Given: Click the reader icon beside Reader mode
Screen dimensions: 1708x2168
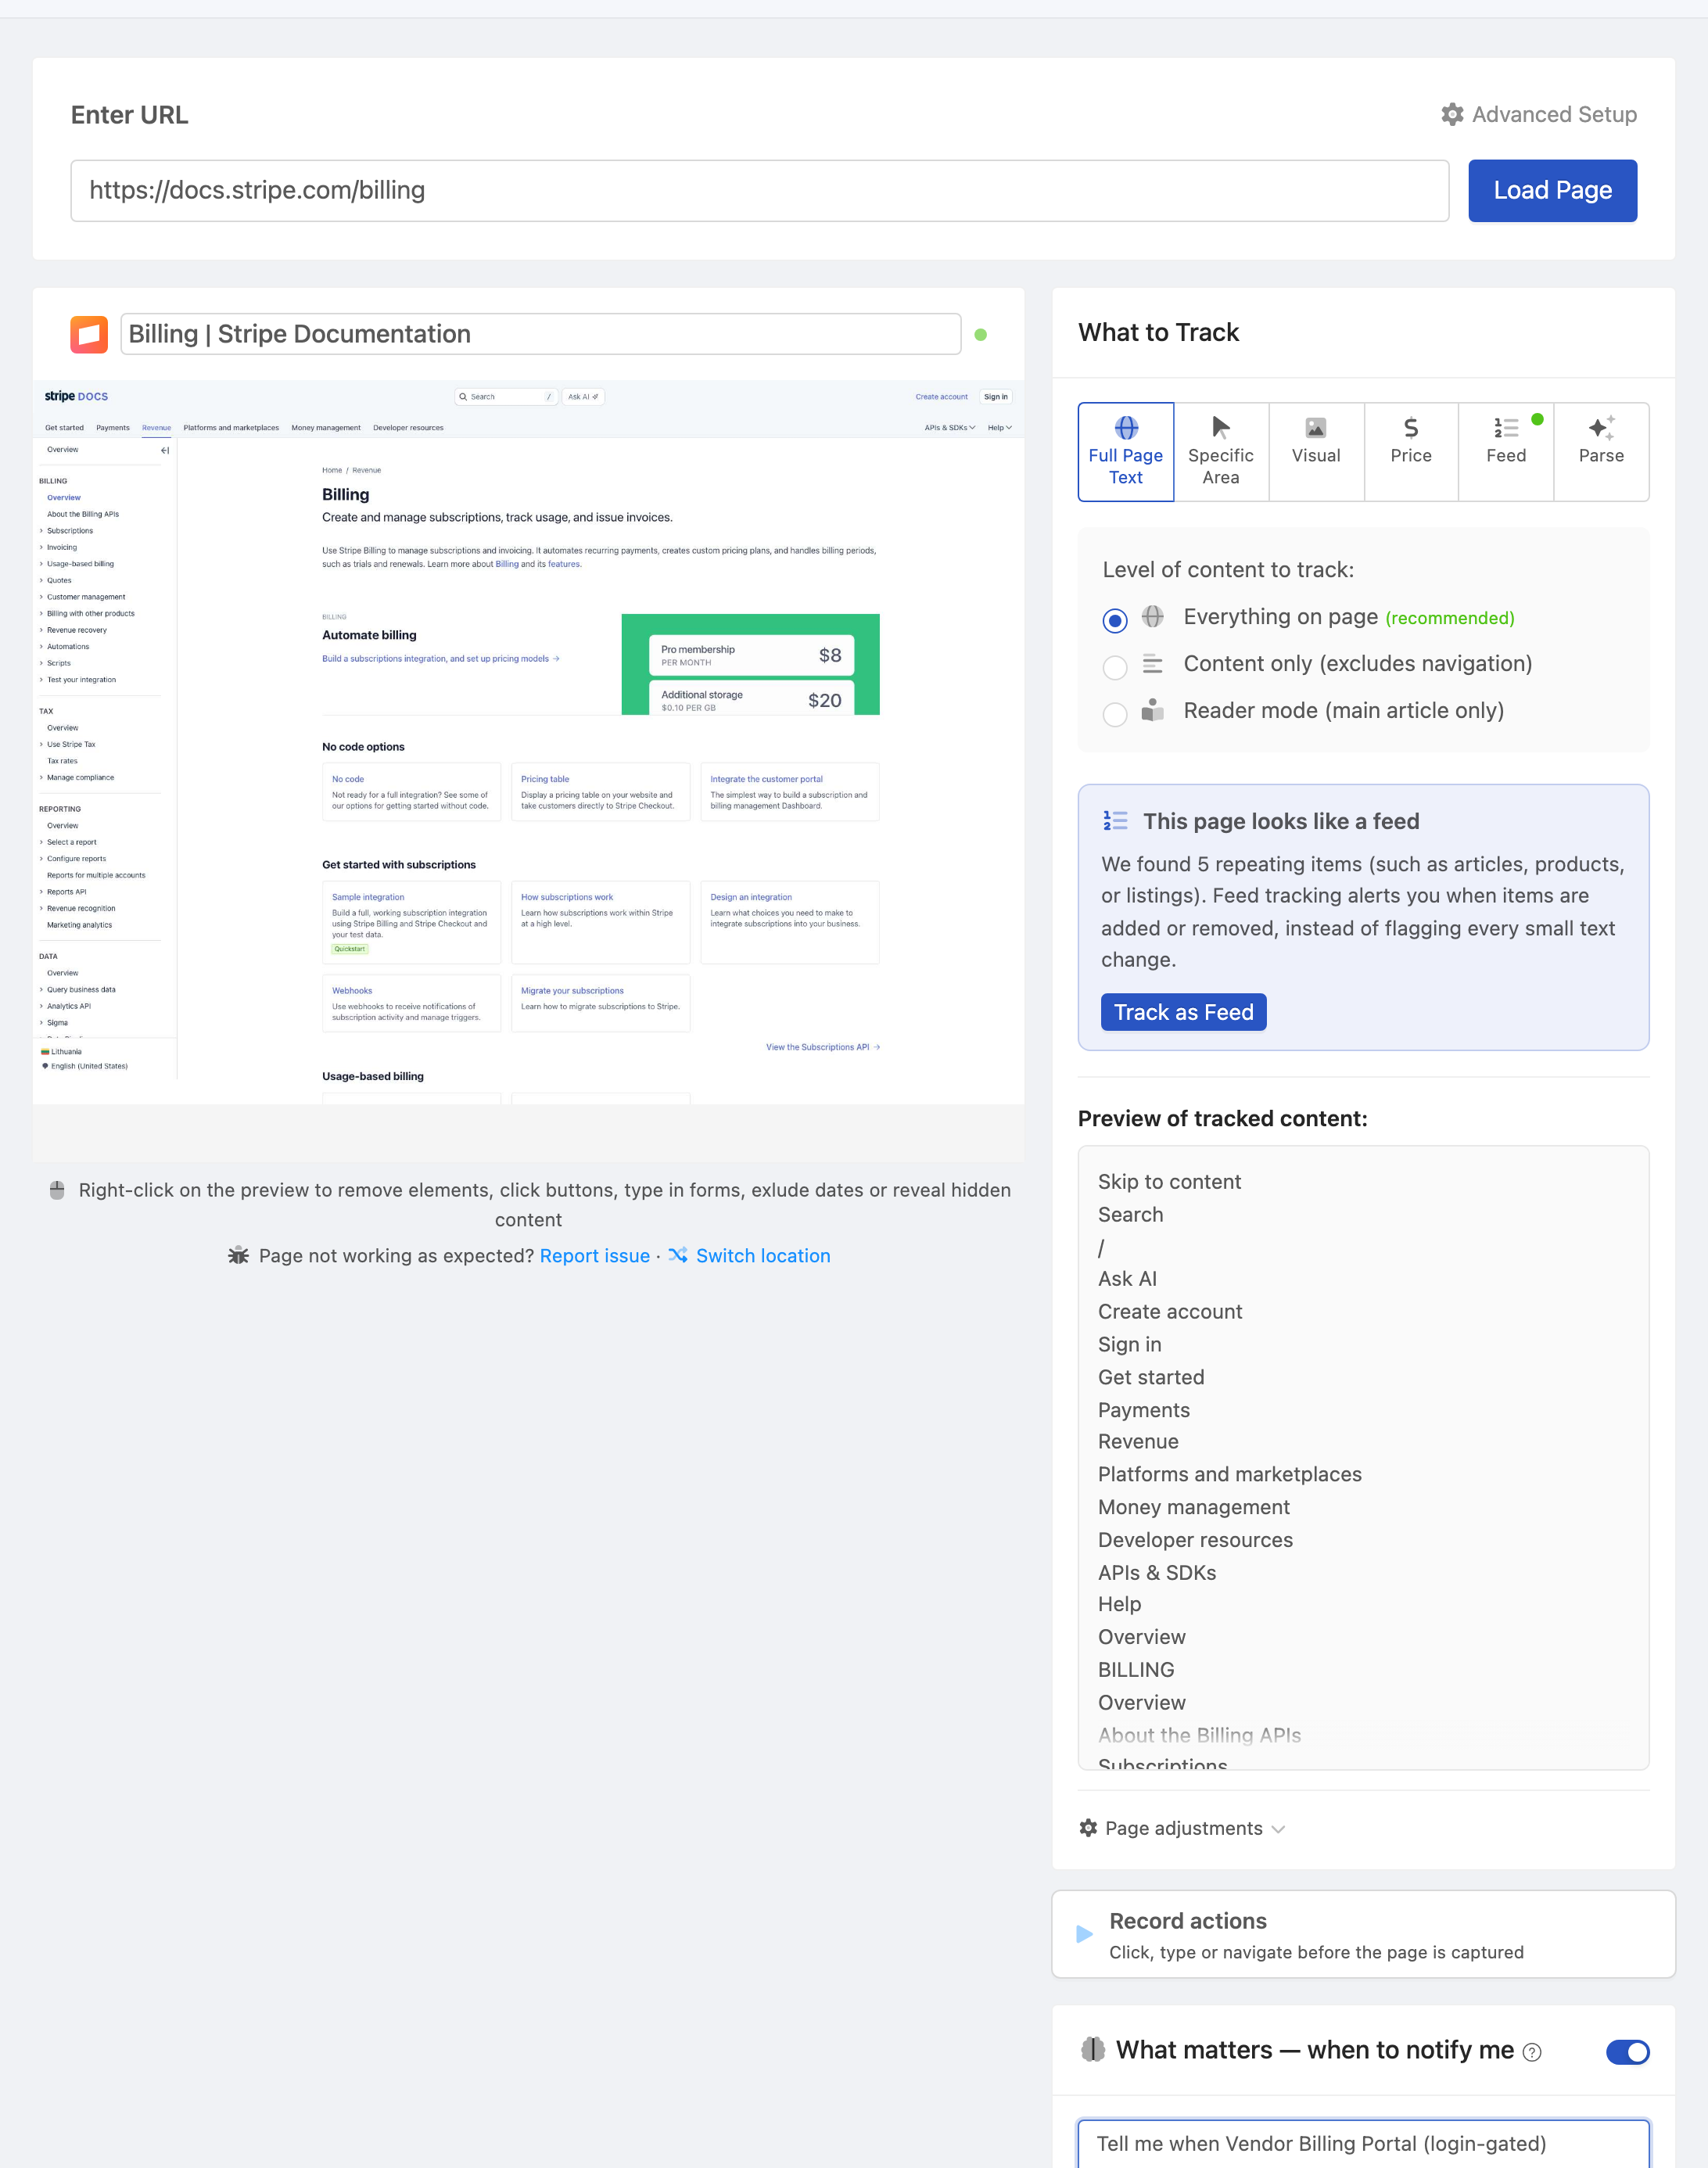Looking at the screenshot, I should point(1152,710).
